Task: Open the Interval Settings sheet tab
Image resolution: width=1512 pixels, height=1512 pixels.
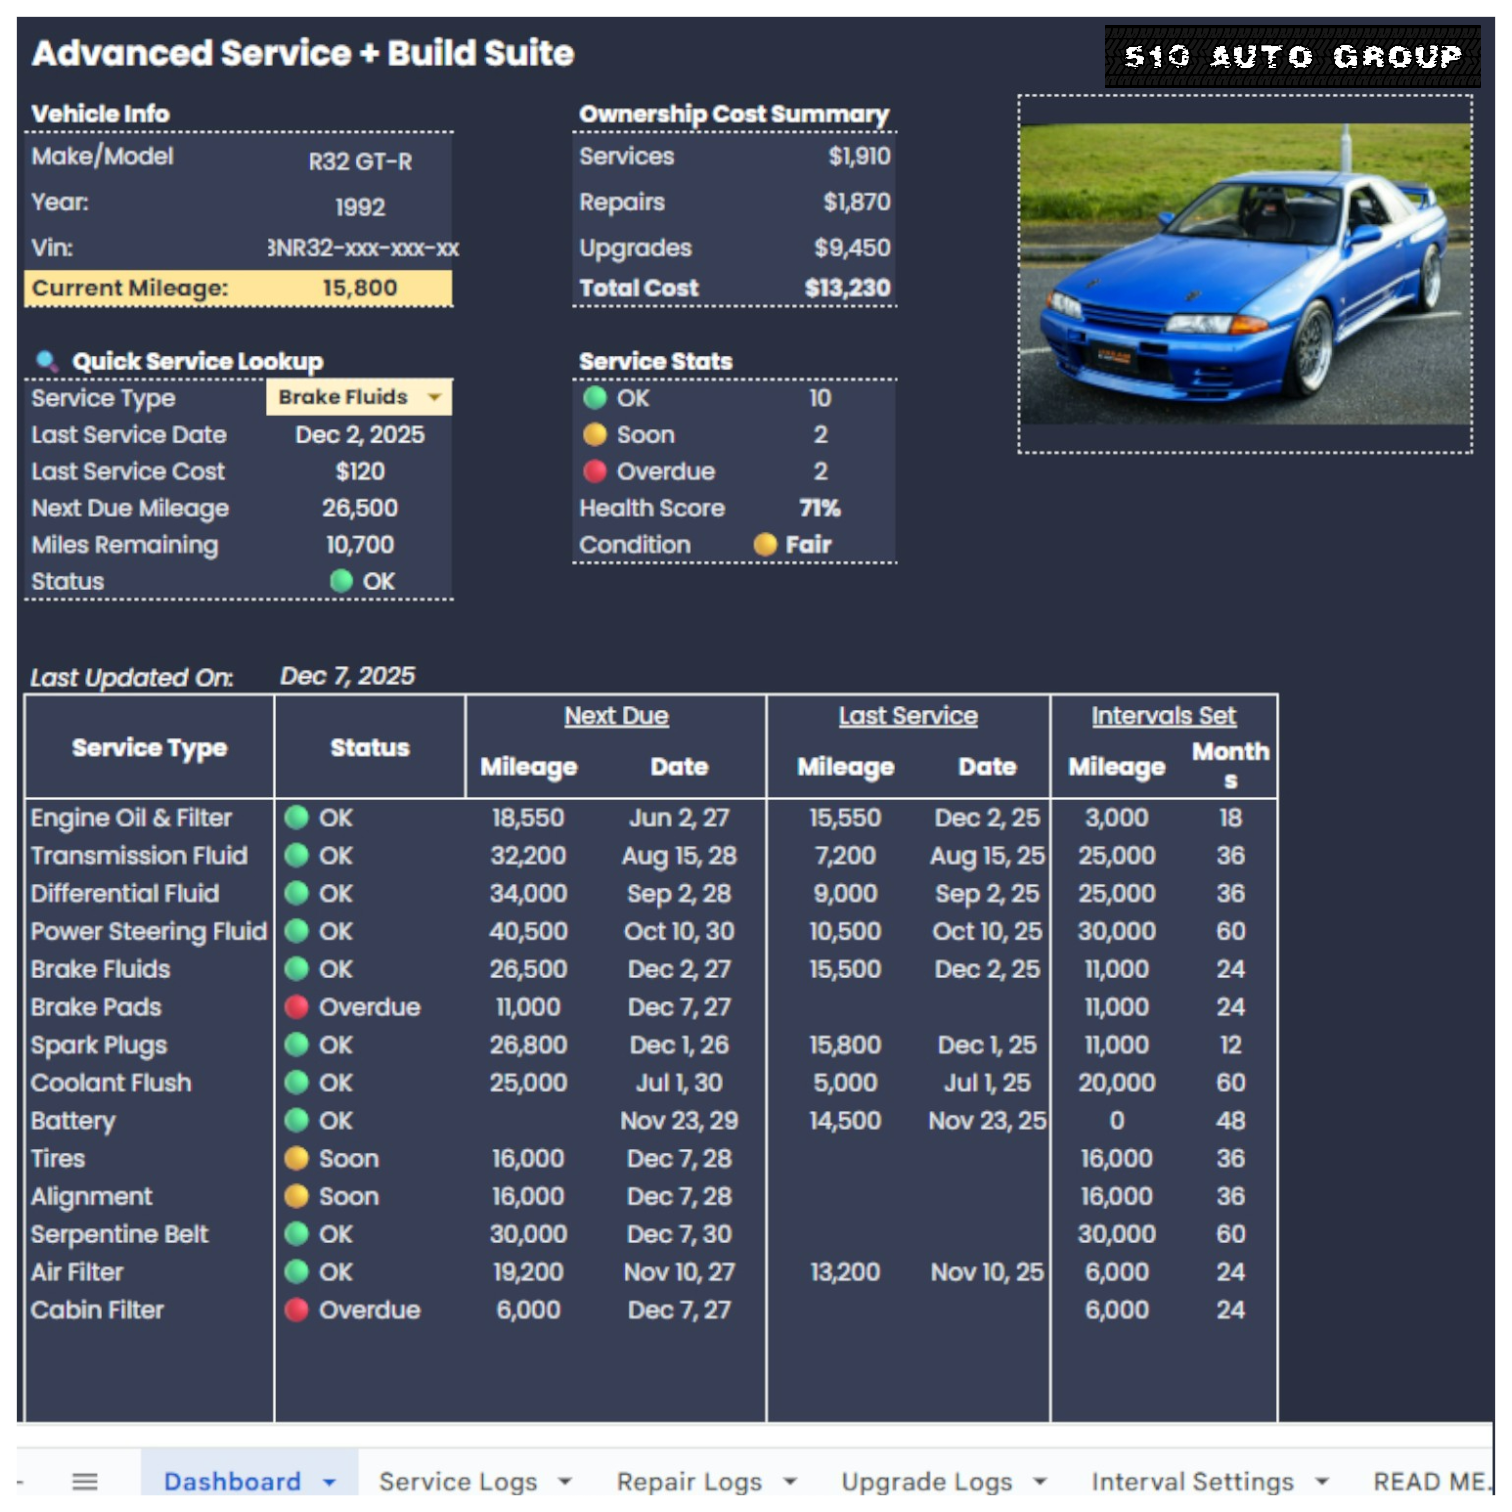Action: [1192, 1481]
